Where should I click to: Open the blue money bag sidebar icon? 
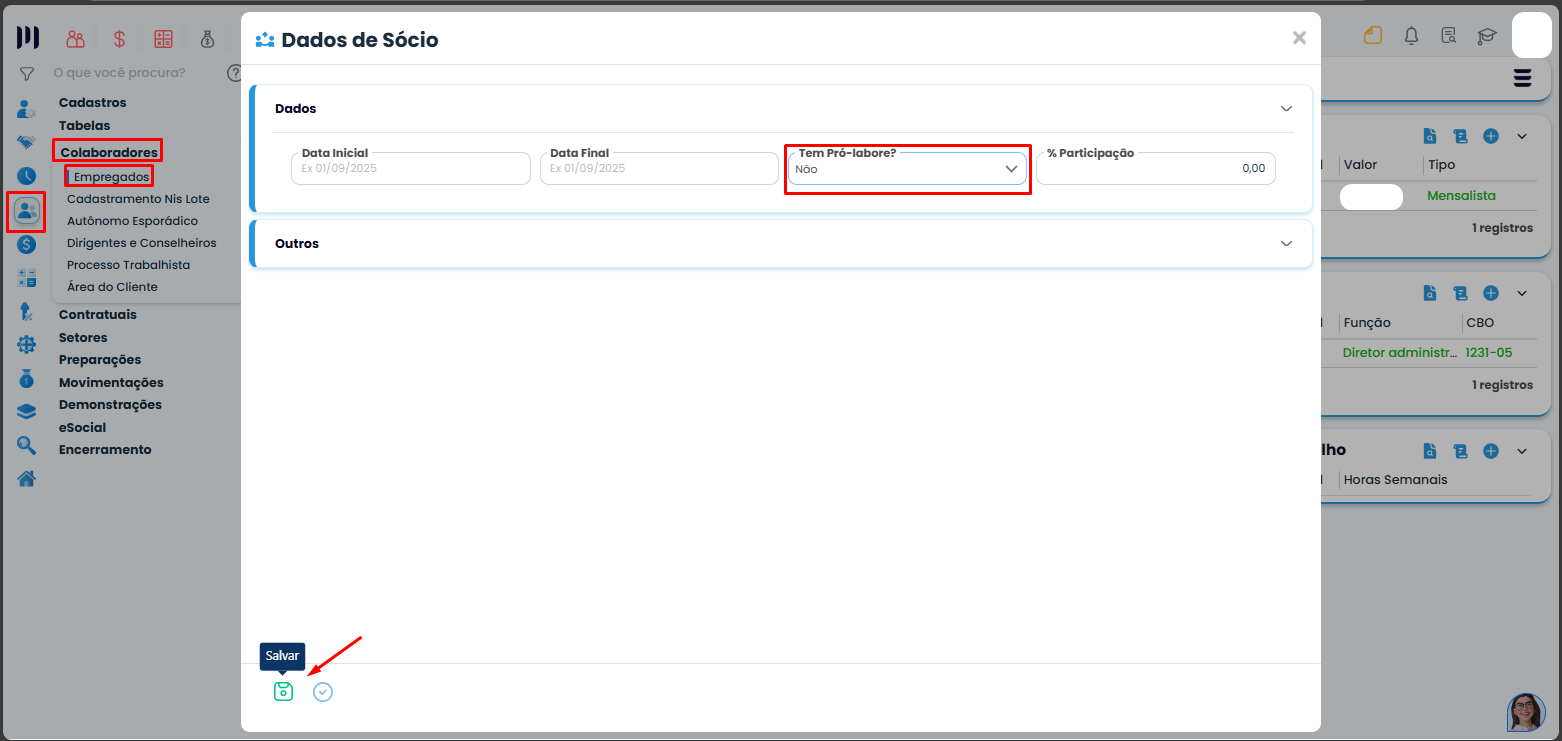(27, 379)
